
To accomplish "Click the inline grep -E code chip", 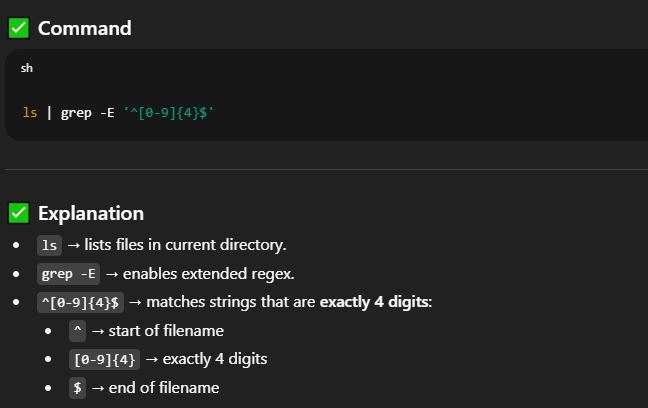I will [x=68, y=273].
